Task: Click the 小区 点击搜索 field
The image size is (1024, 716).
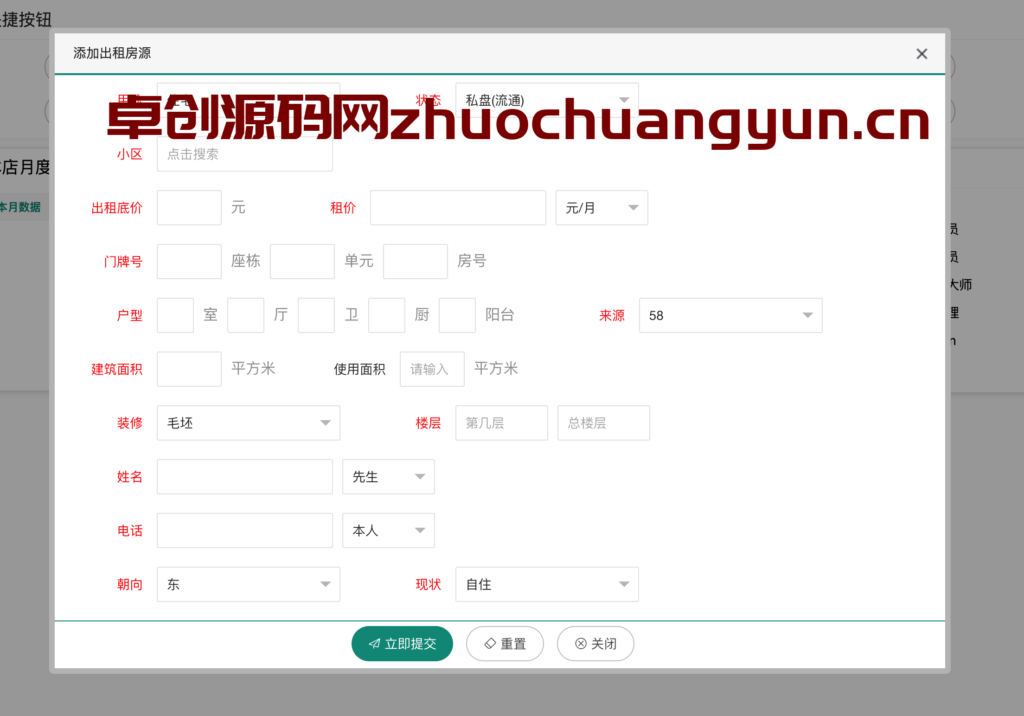Action: pos(245,154)
